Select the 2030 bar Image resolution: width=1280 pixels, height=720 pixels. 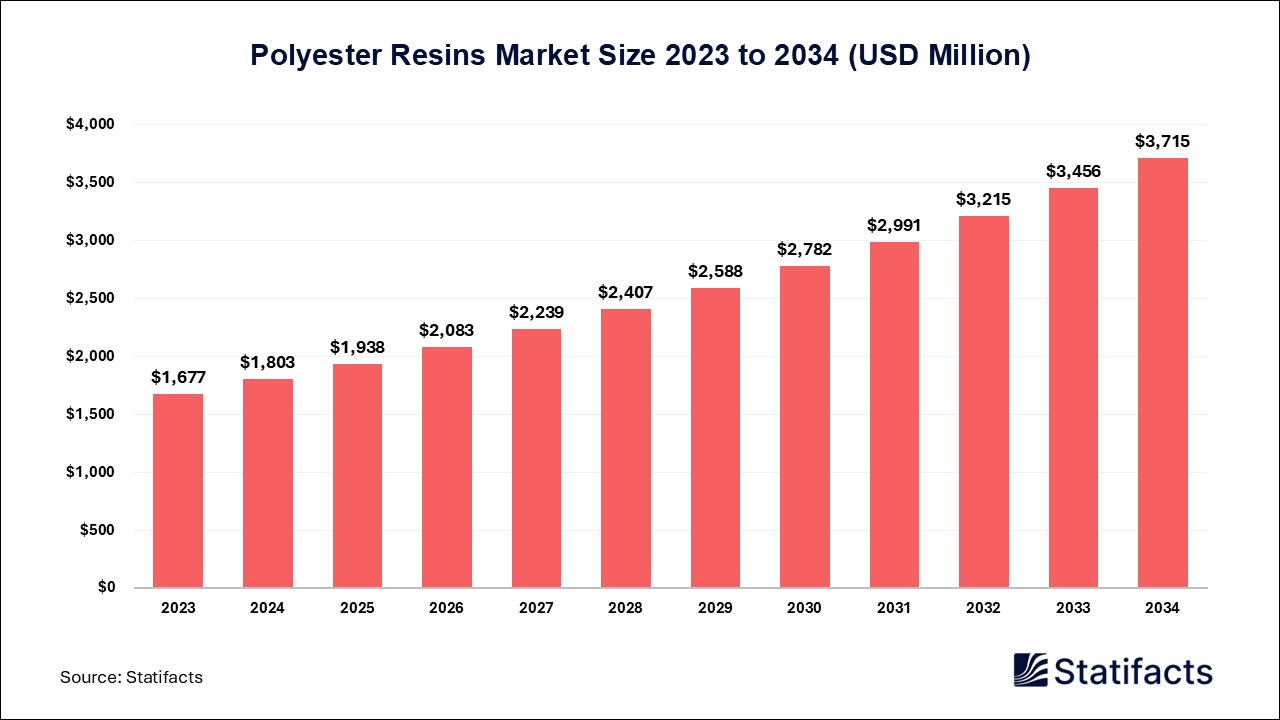[x=805, y=427]
